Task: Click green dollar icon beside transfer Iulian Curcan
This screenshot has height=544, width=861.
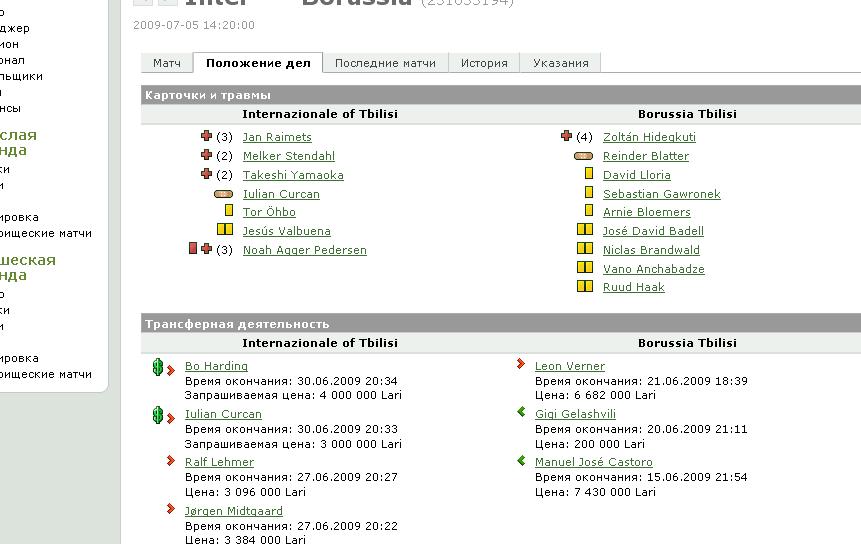Action: point(158,415)
